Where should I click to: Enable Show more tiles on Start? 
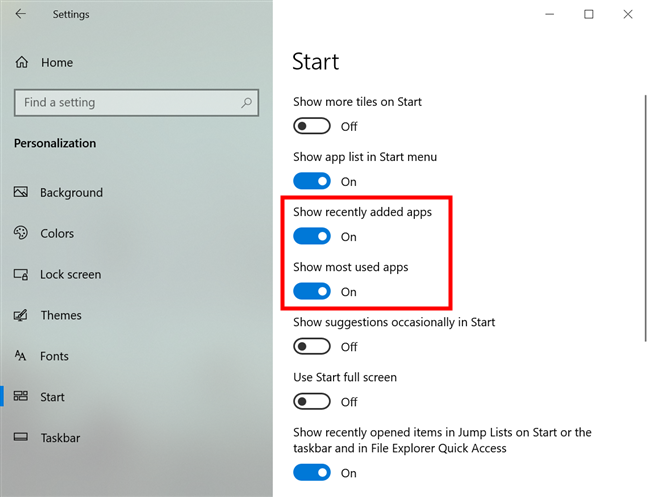312,126
